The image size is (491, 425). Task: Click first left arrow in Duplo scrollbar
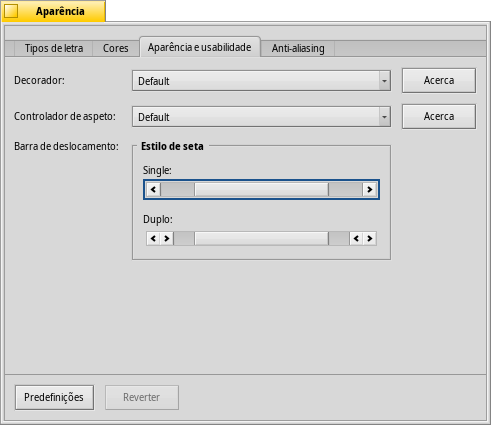click(x=153, y=239)
